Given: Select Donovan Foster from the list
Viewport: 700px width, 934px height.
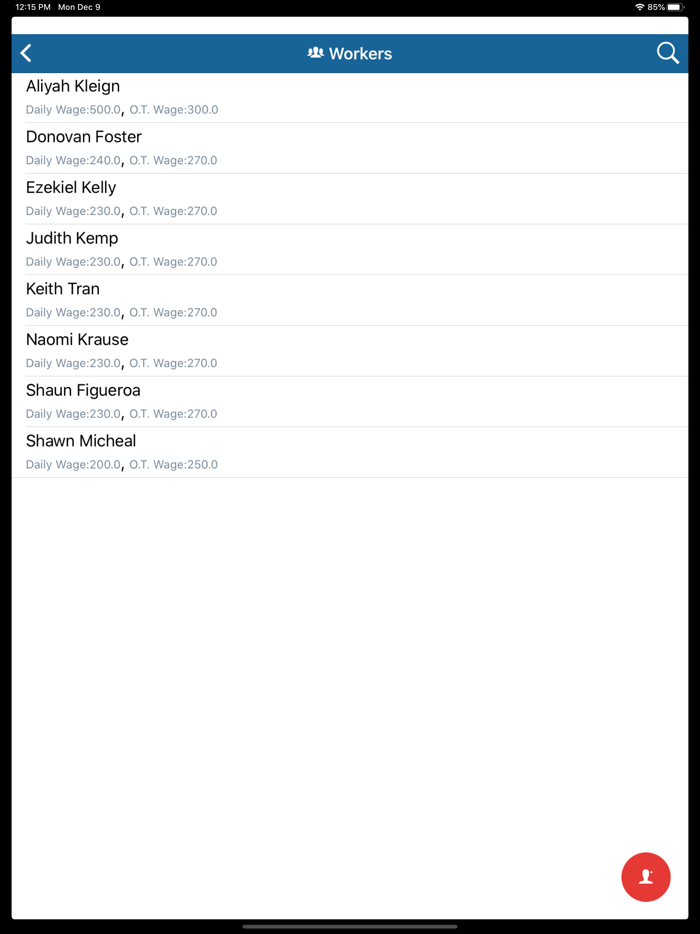Looking at the screenshot, I should (x=350, y=148).
